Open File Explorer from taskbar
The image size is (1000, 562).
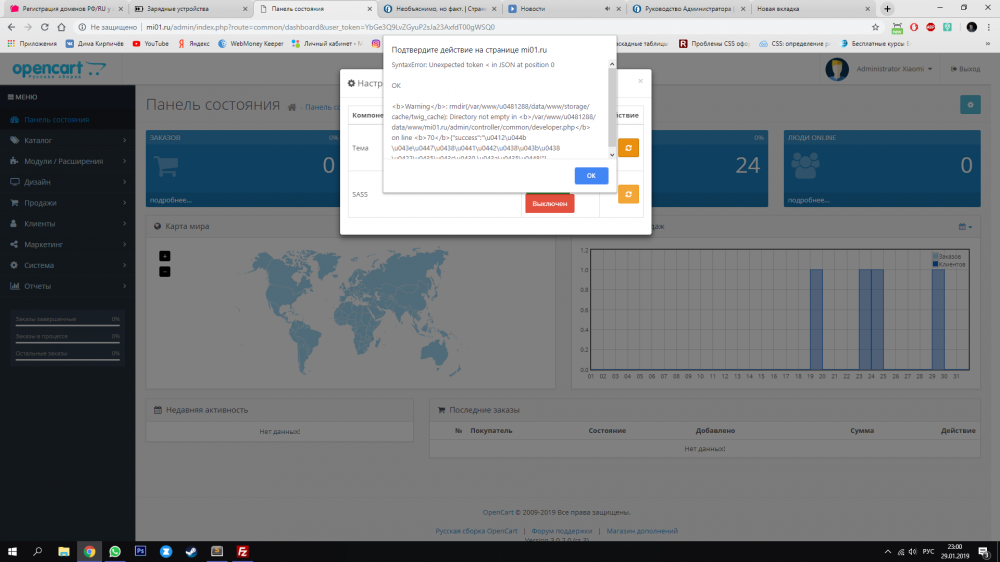coord(64,552)
